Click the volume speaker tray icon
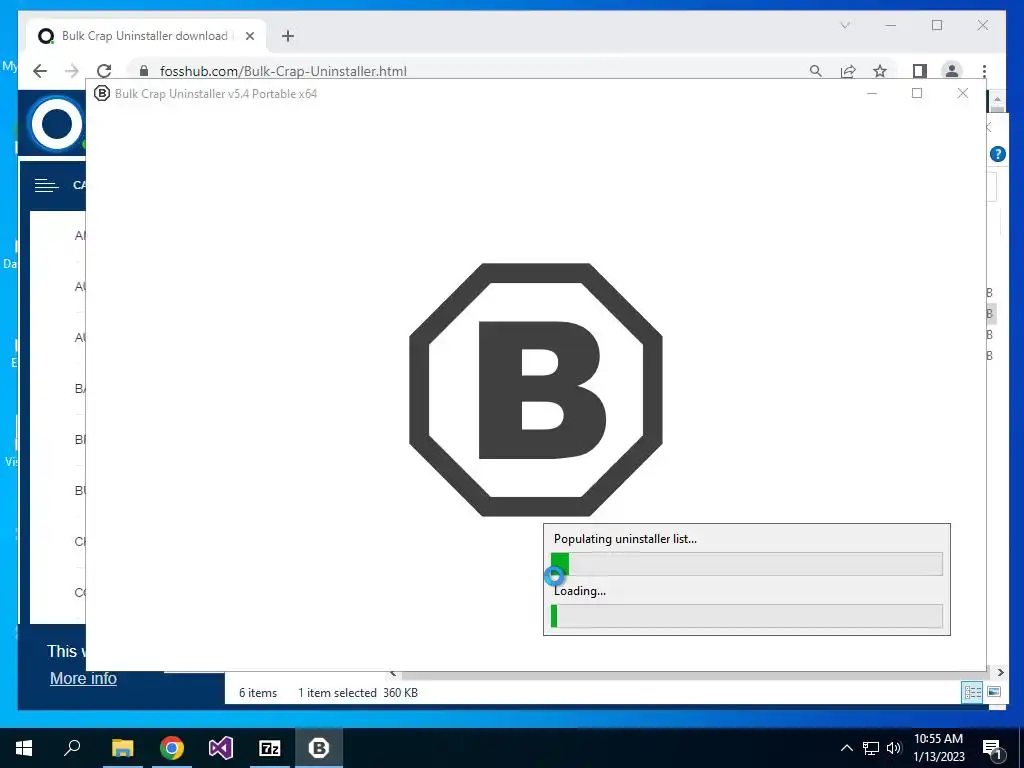Viewport: 1024px width, 768px height. pyautogui.click(x=894, y=748)
